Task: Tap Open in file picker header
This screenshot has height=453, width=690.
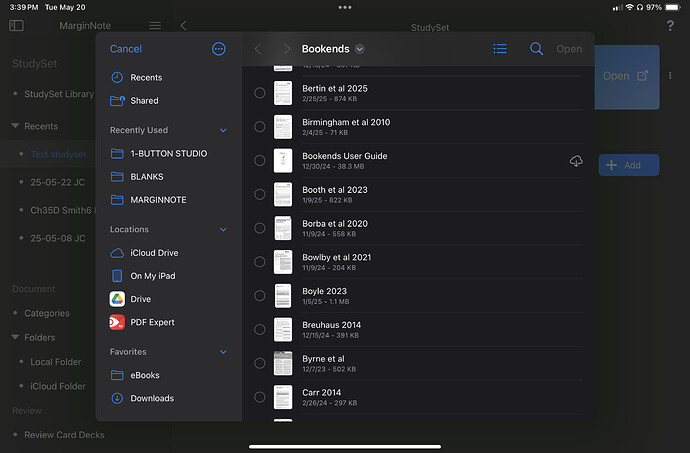Action: click(x=569, y=49)
